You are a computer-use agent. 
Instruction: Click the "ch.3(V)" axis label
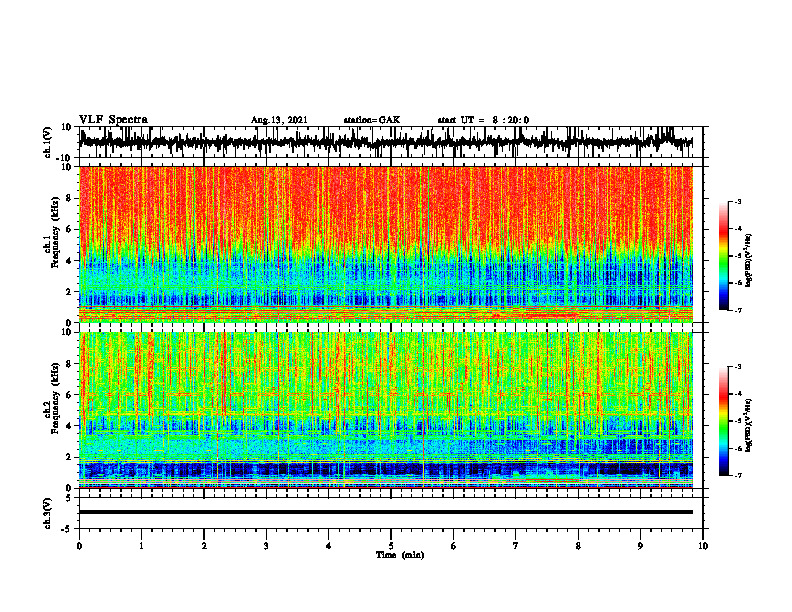tap(49, 513)
